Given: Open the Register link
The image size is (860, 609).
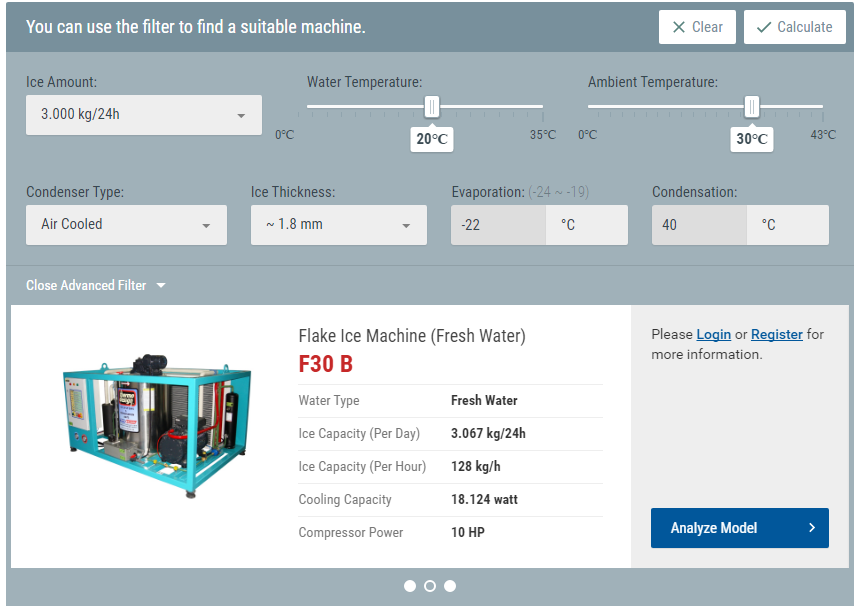Looking at the screenshot, I should click(x=777, y=334).
